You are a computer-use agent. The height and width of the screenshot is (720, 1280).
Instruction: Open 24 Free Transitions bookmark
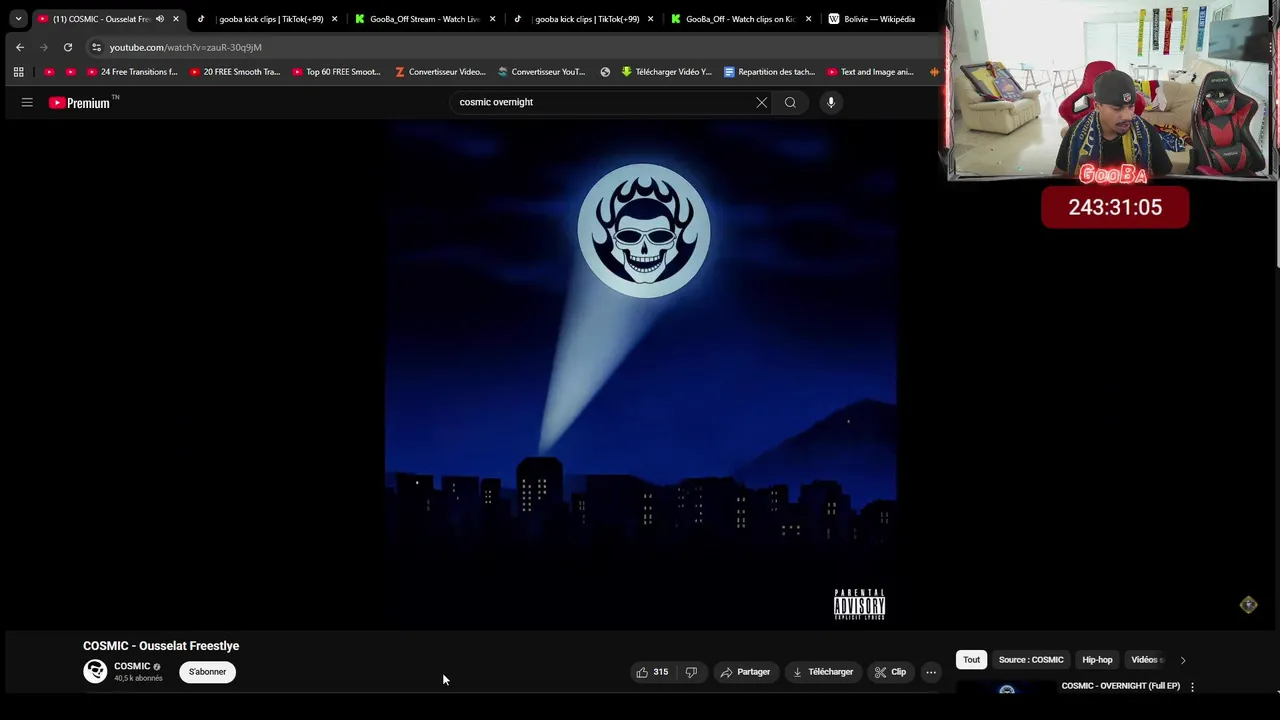click(132, 72)
